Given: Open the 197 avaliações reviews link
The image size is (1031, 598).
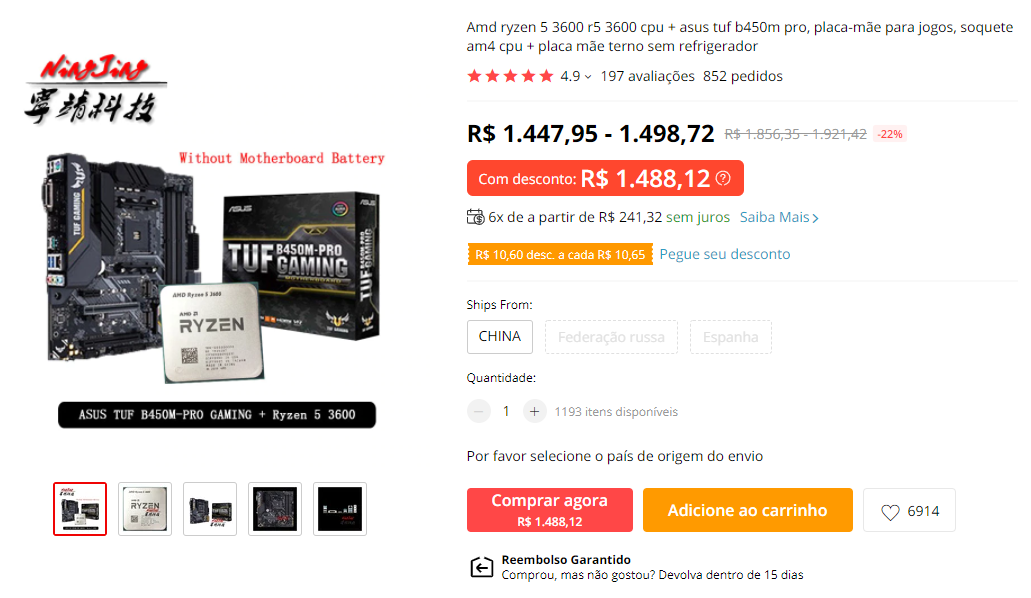Looking at the screenshot, I should (648, 76).
